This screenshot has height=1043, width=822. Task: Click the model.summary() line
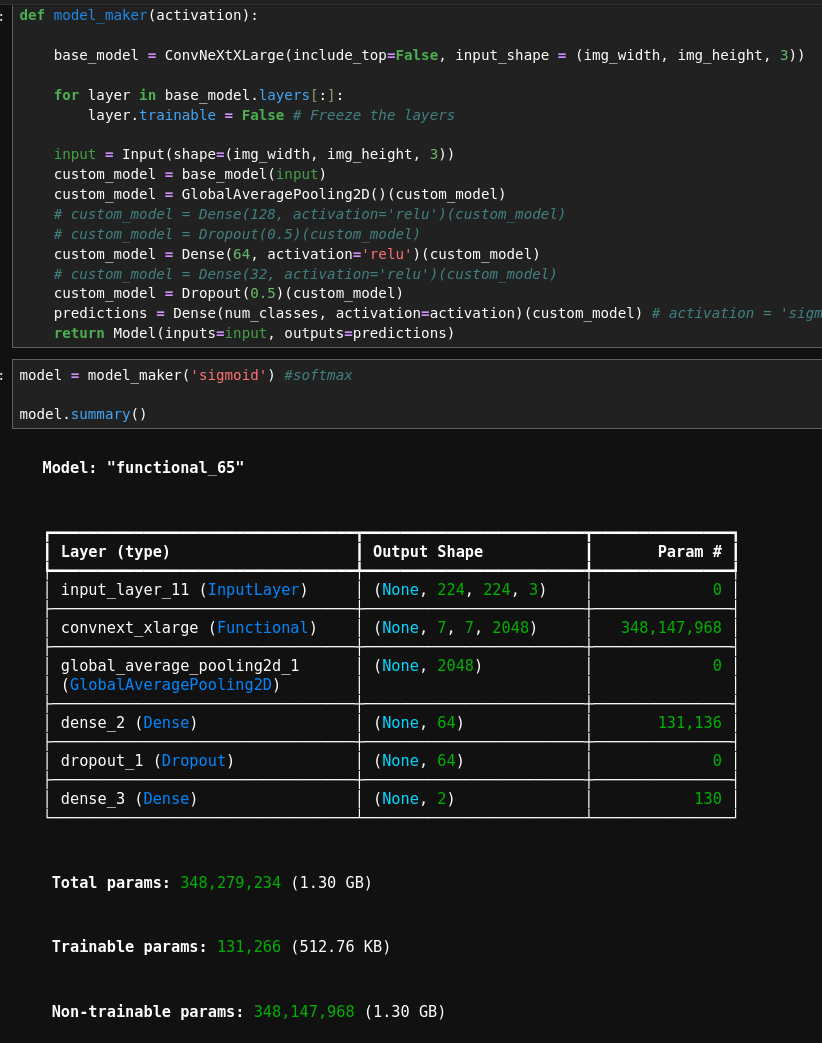(83, 414)
